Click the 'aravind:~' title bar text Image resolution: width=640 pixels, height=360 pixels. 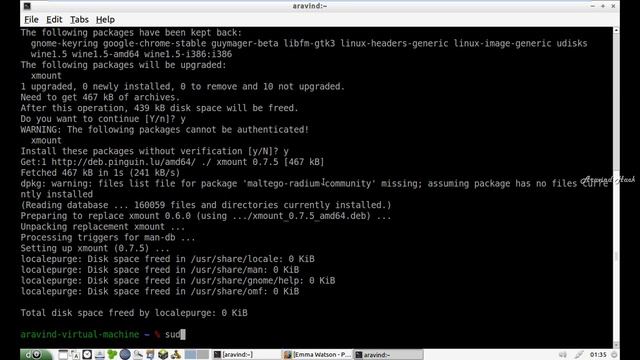(x=310, y=6)
